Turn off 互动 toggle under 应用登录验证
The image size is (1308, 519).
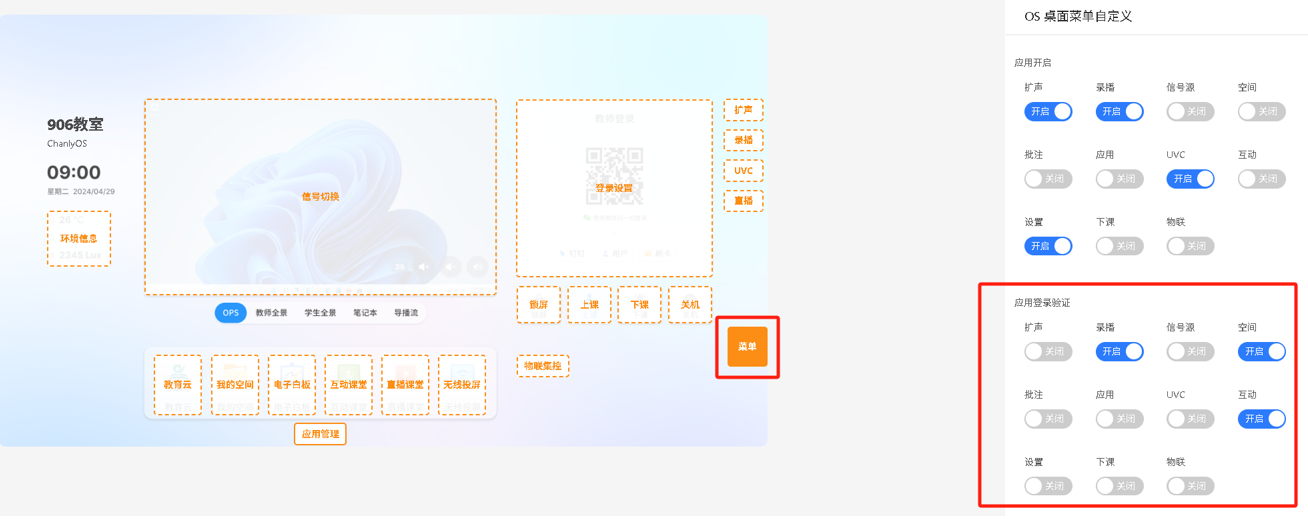1261,419
